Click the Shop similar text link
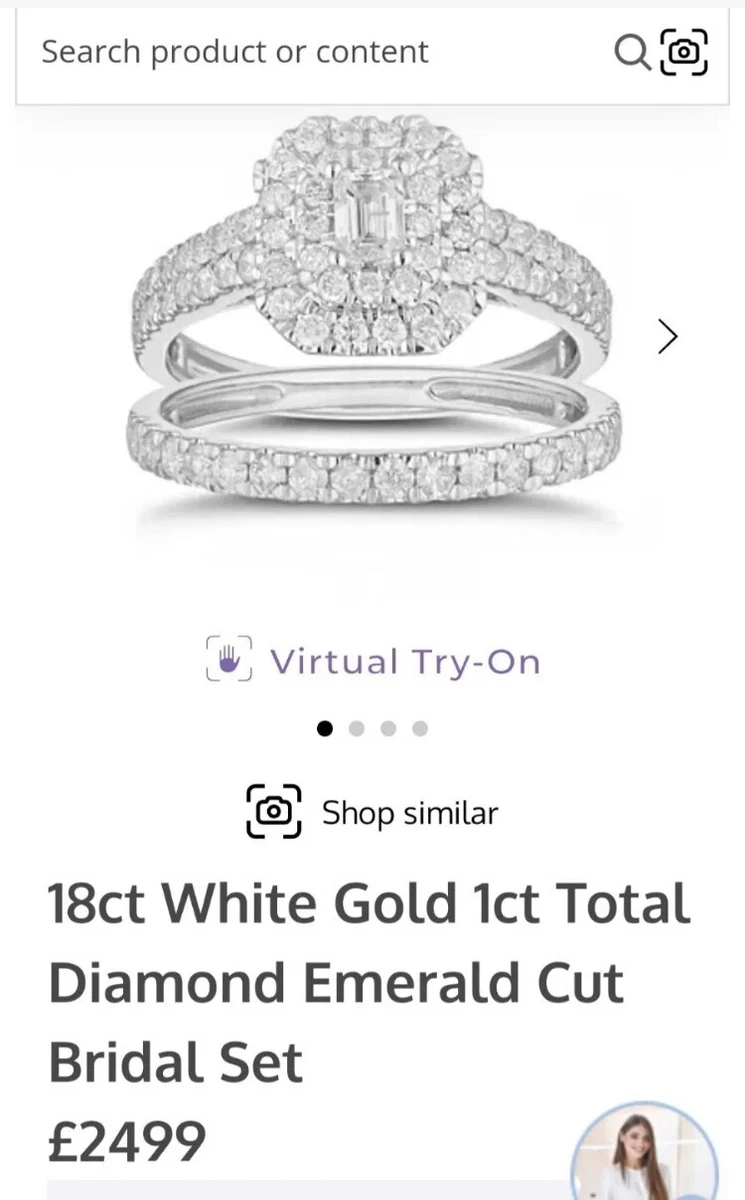 point(410,813)
